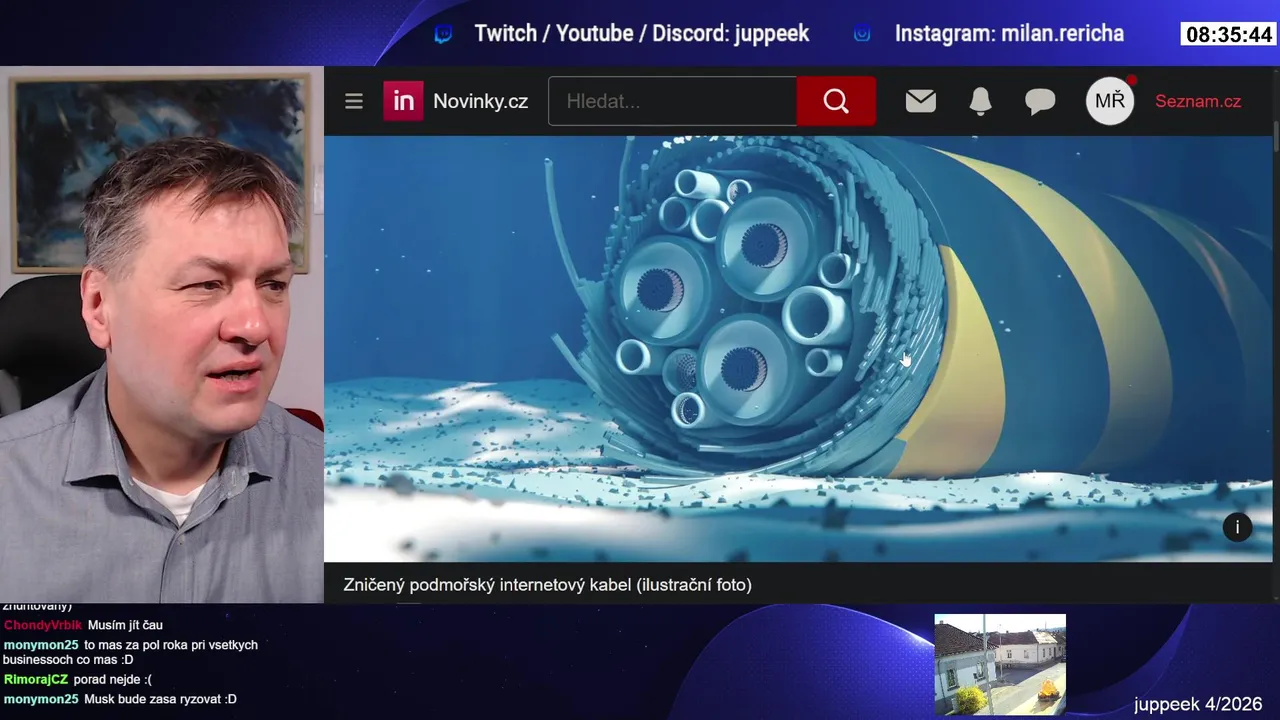1280x720 pixels.
Task: Click chat message 'Musk bude zasa ryzovat :D'
Action: (x=160, y=699)
